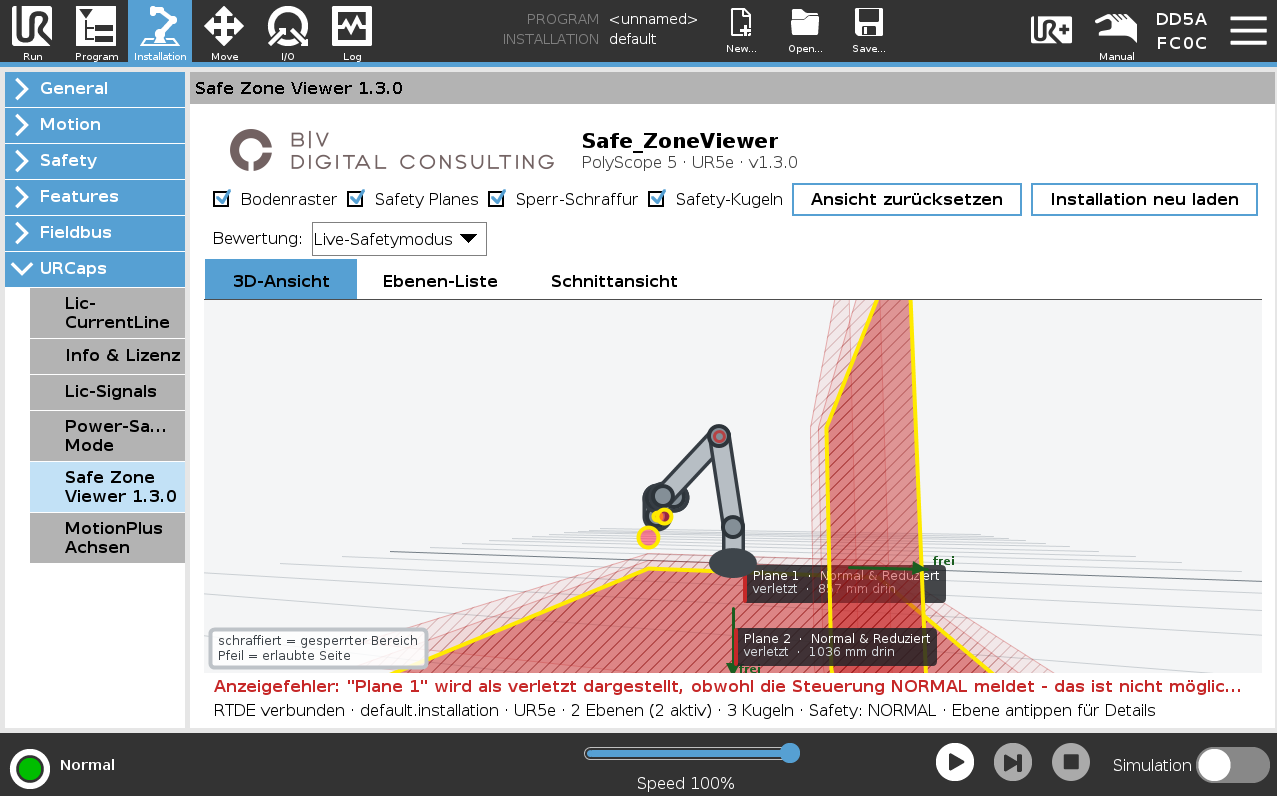Image resolution: width=1277 pixels, height=796 pixels.
Task: Tap the Plane 2 label in 3D view
Action: point(837,645)
